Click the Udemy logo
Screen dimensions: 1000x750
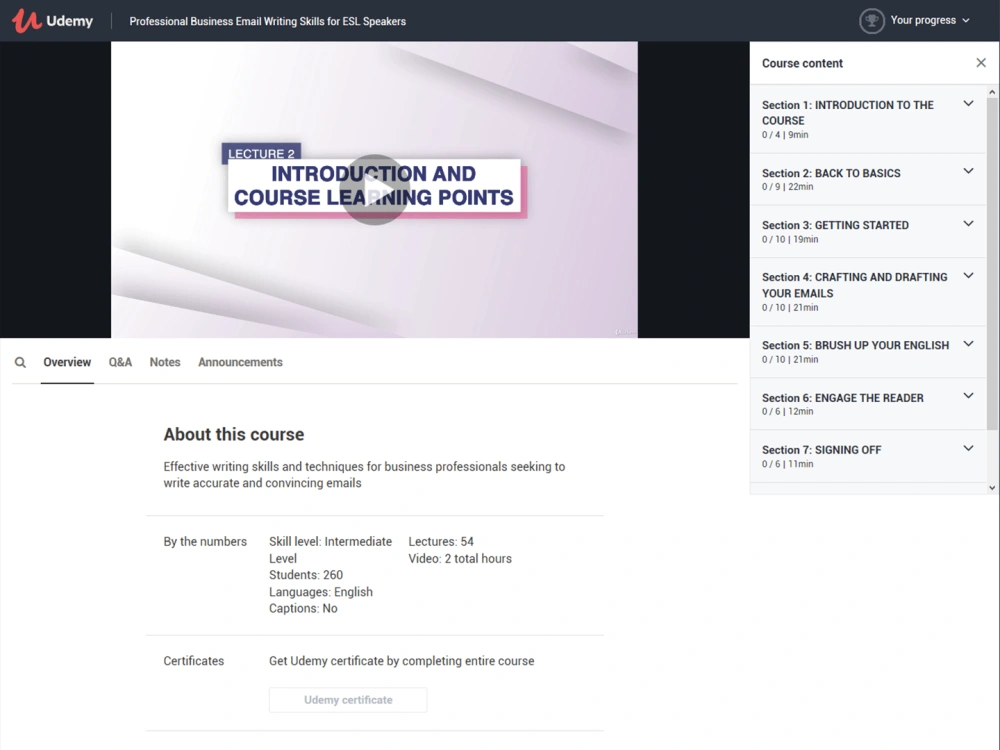coord(53,20)
